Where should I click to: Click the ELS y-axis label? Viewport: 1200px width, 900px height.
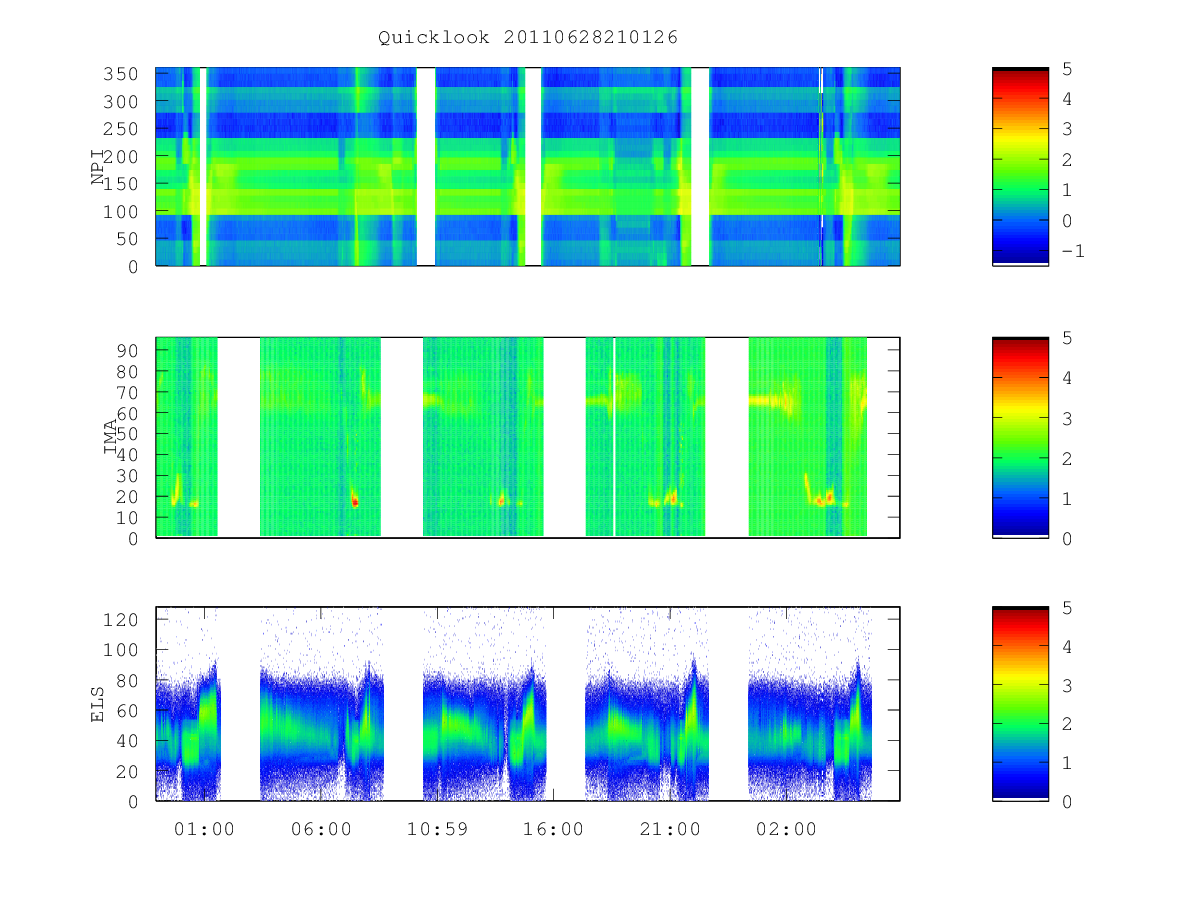(99, 704)
